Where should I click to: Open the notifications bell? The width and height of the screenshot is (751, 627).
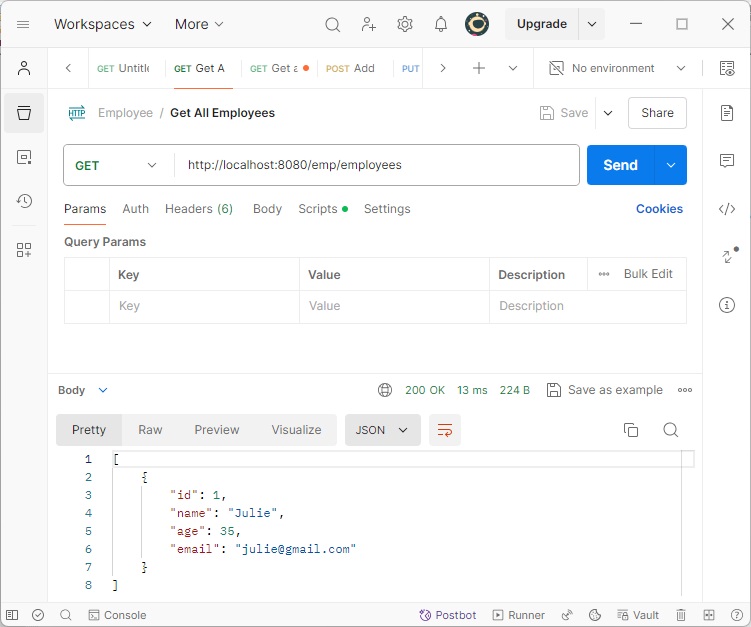(x=441, y=24)
